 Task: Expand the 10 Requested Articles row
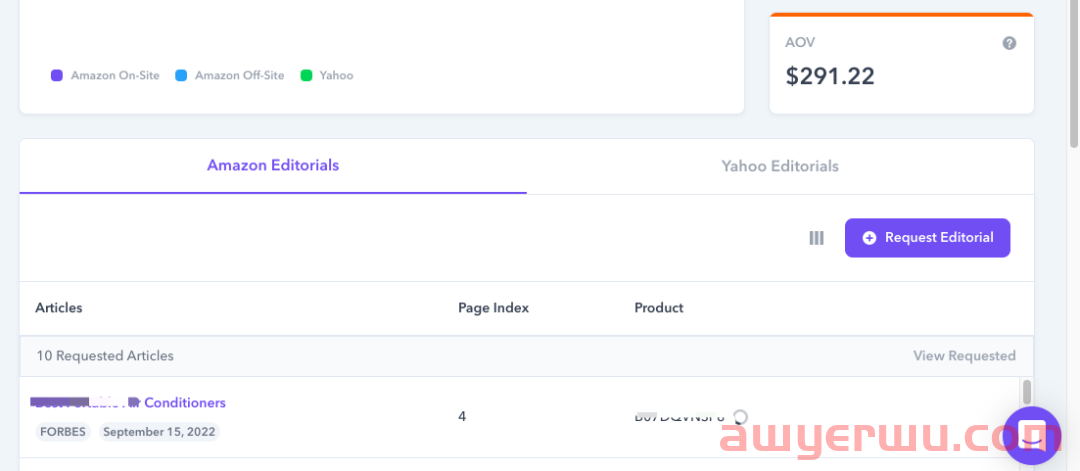pos(105,356)
